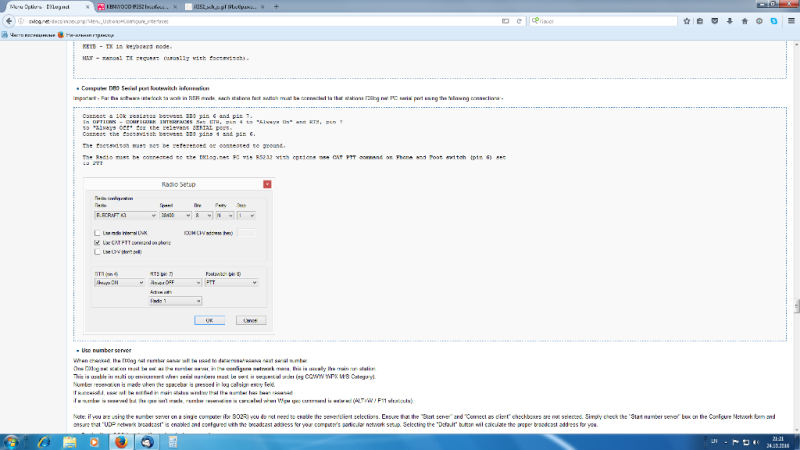Open the Action Center flag in tray

tap(736, 442)
